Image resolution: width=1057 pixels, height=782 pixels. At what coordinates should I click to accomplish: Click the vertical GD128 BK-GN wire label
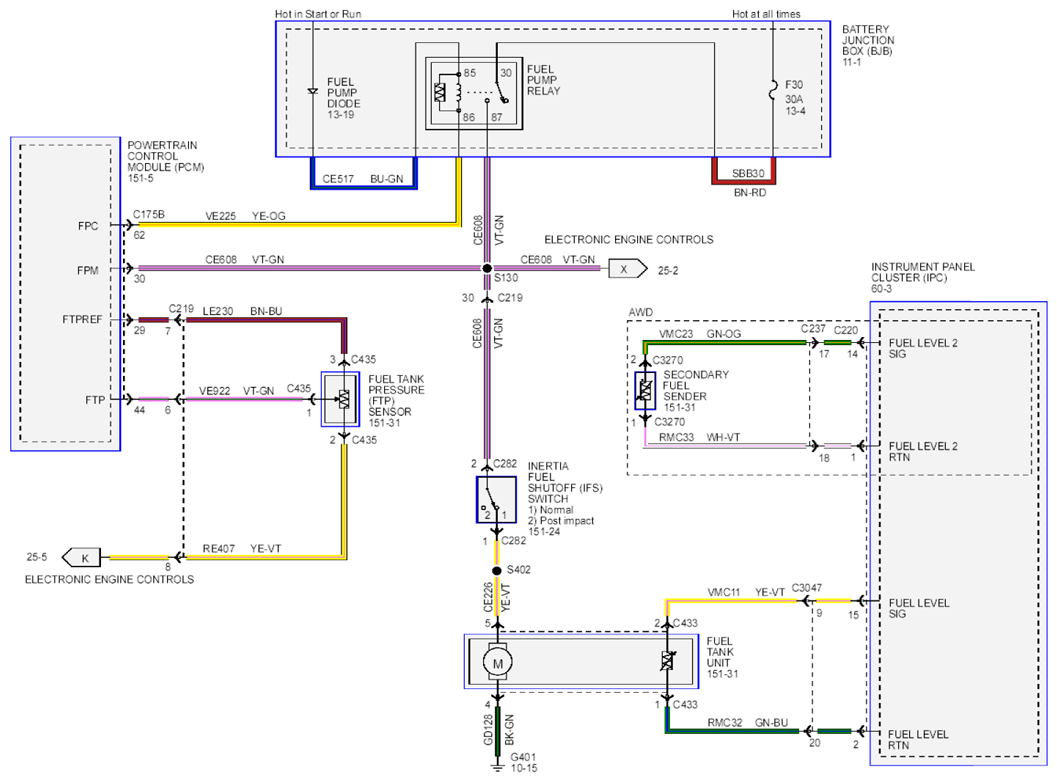click(498, 730)
